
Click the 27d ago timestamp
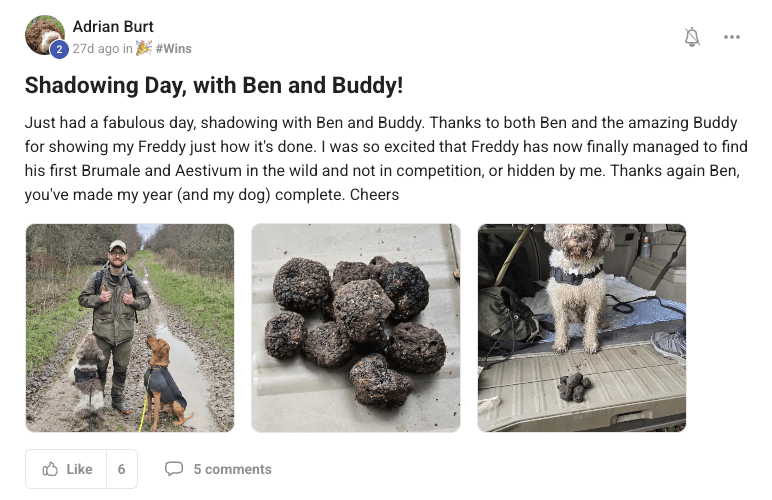[96, 48]
